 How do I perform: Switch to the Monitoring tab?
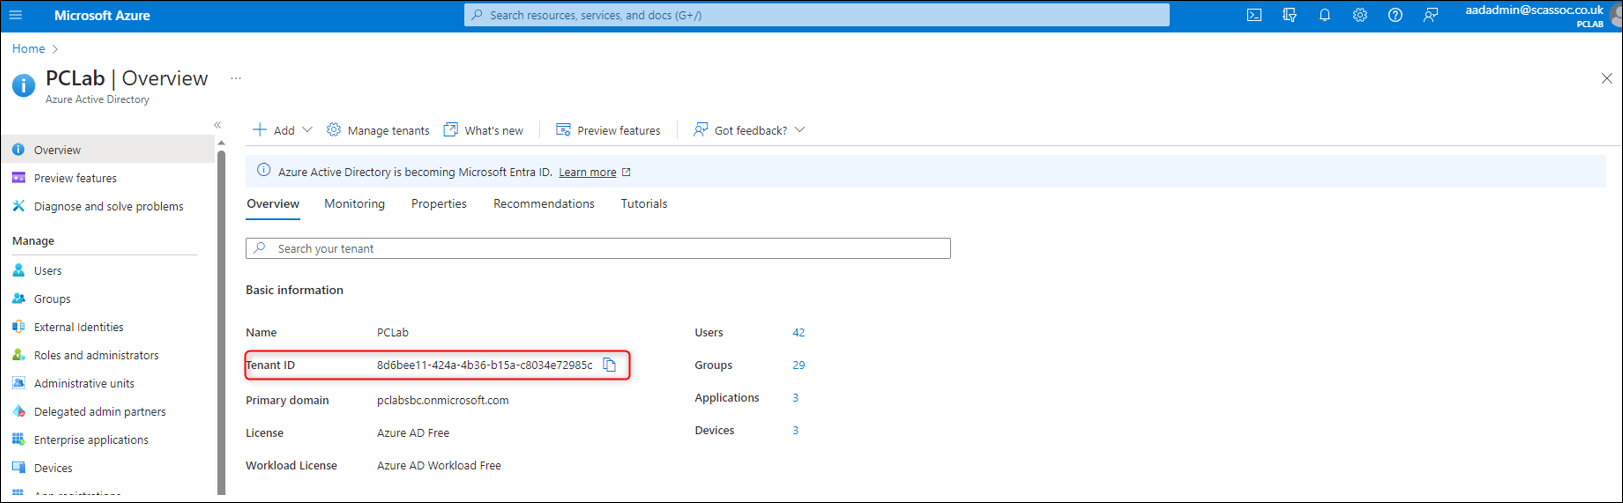pos(354,204)
